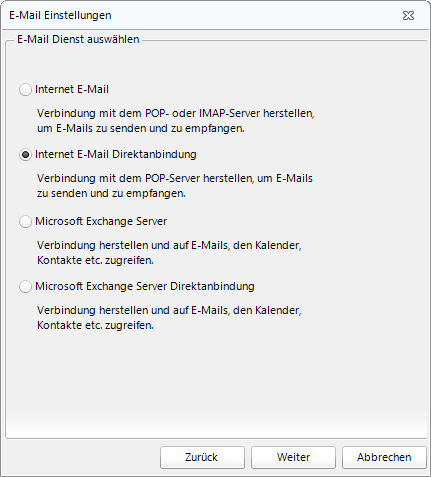Click the "Internet E-Mail Direktanbindung" label text
This screenshot has width=431, height=477.
(x=116, y=154)
